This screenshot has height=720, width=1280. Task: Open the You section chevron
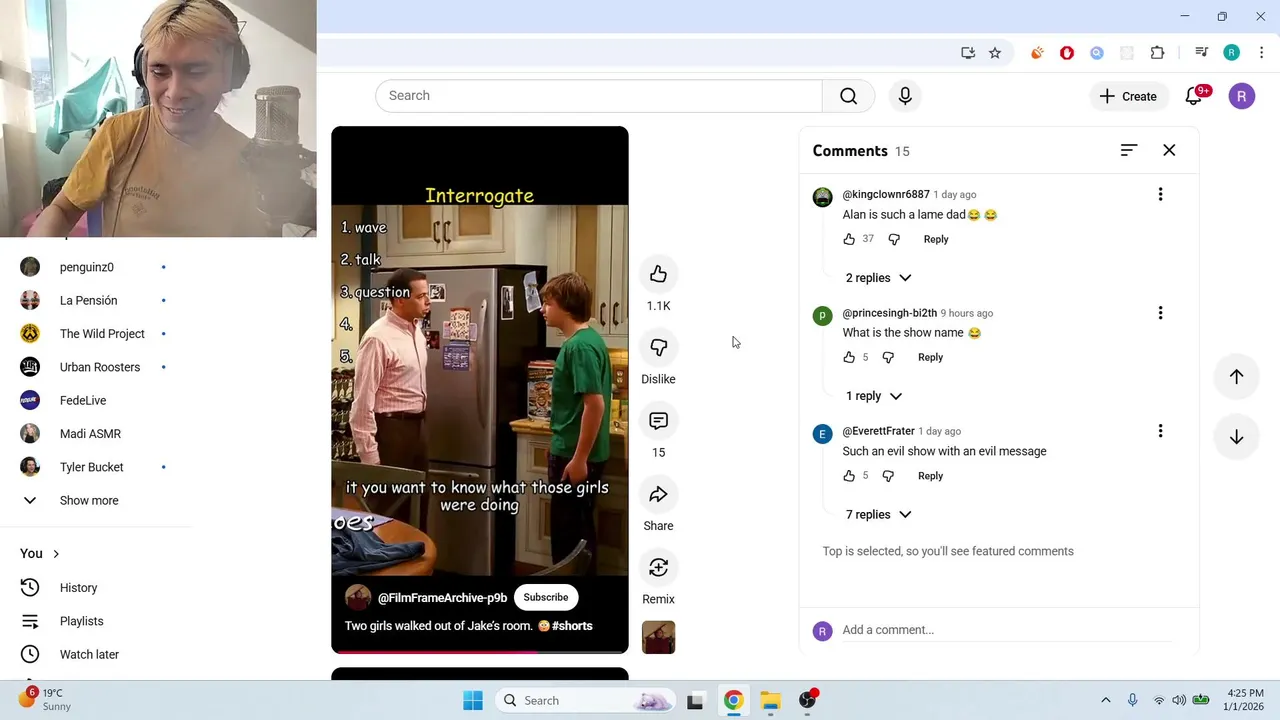coord(56,554)
